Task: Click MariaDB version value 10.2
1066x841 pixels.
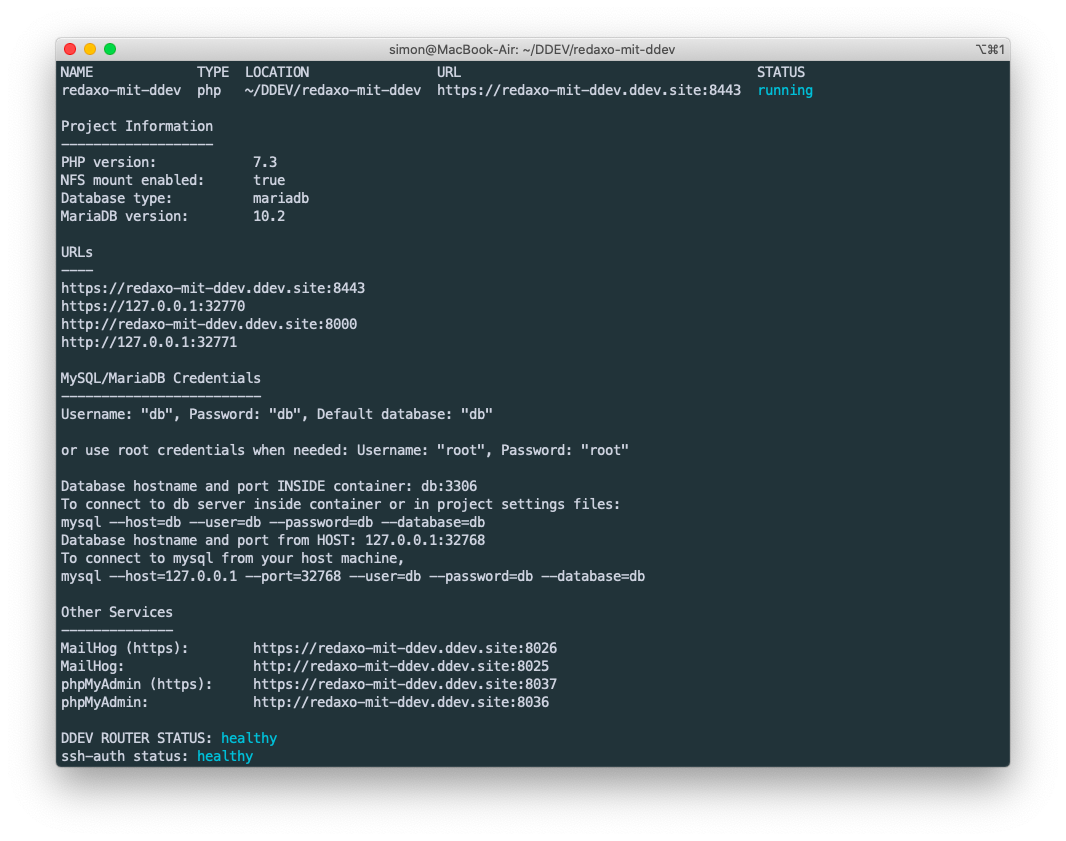Action: pos(269,216)
